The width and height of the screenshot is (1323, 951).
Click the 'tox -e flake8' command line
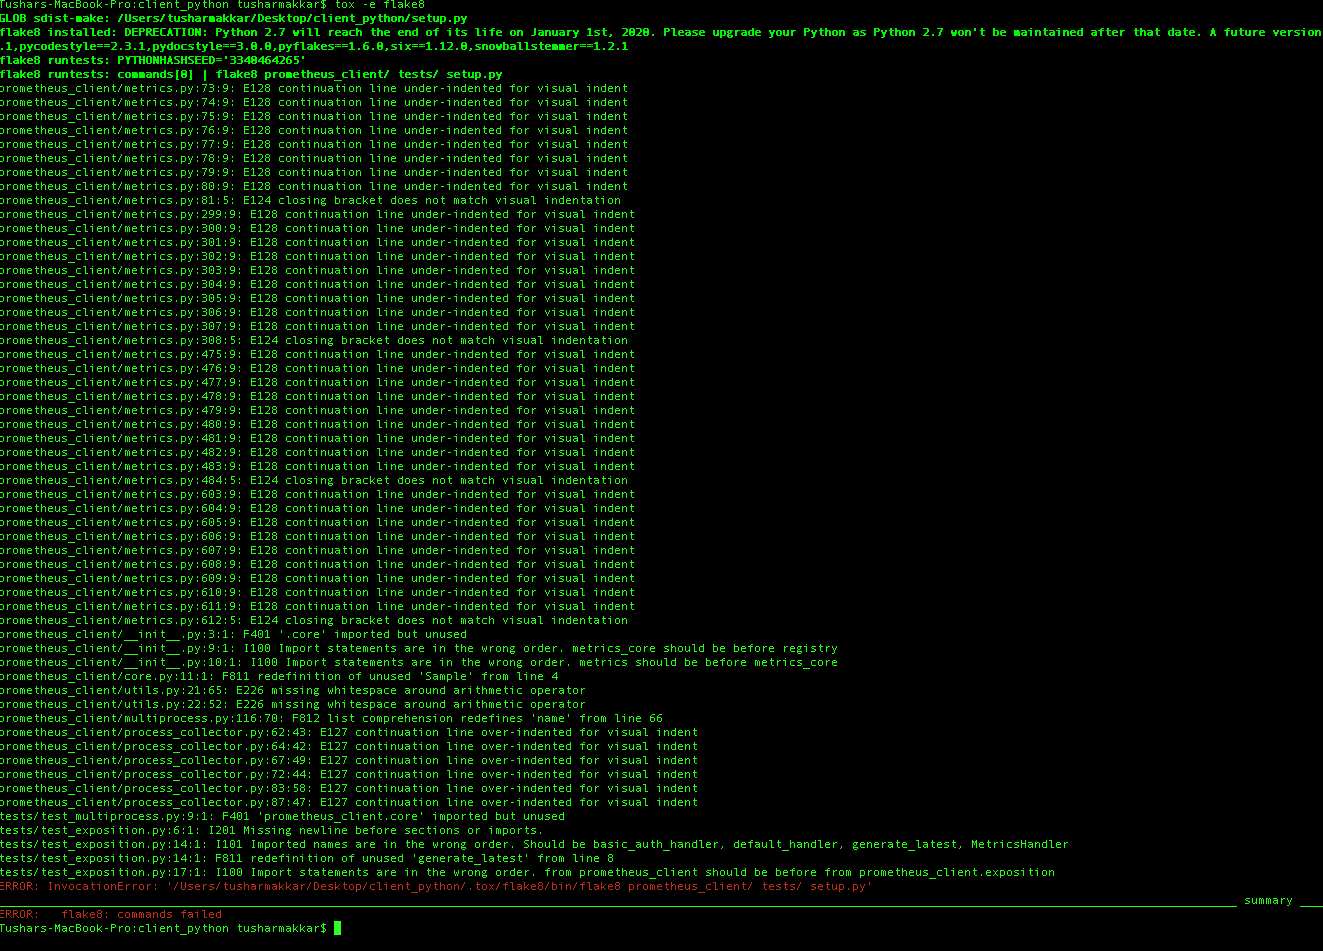(212, 5)
